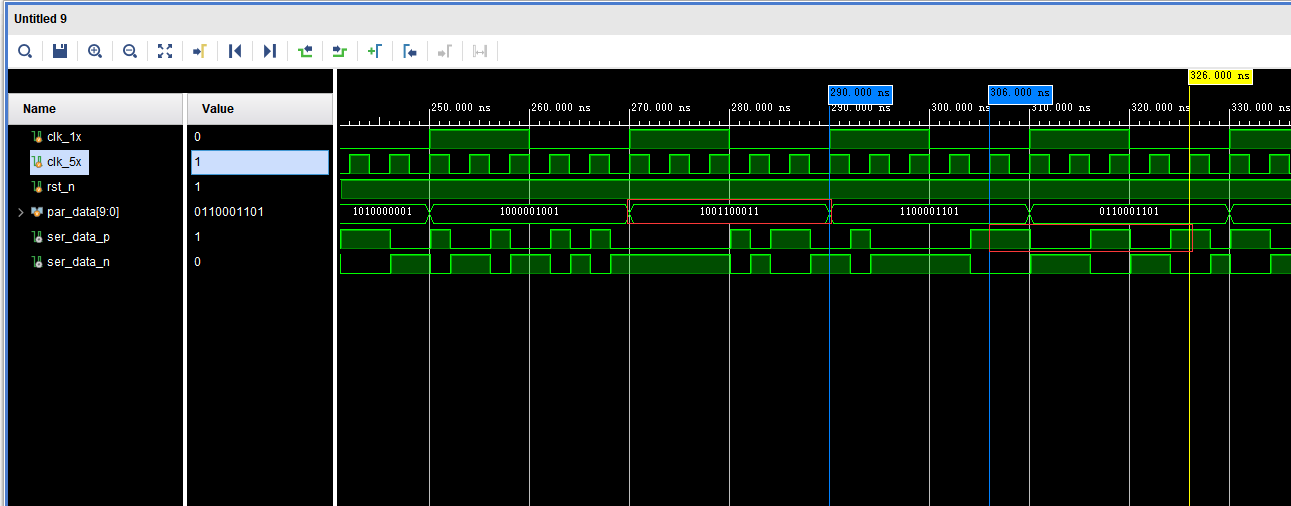Image resolution: width=1291 pixels, height=506 pixels.
Task: Go to previous transition
Action: coord(305,51)
